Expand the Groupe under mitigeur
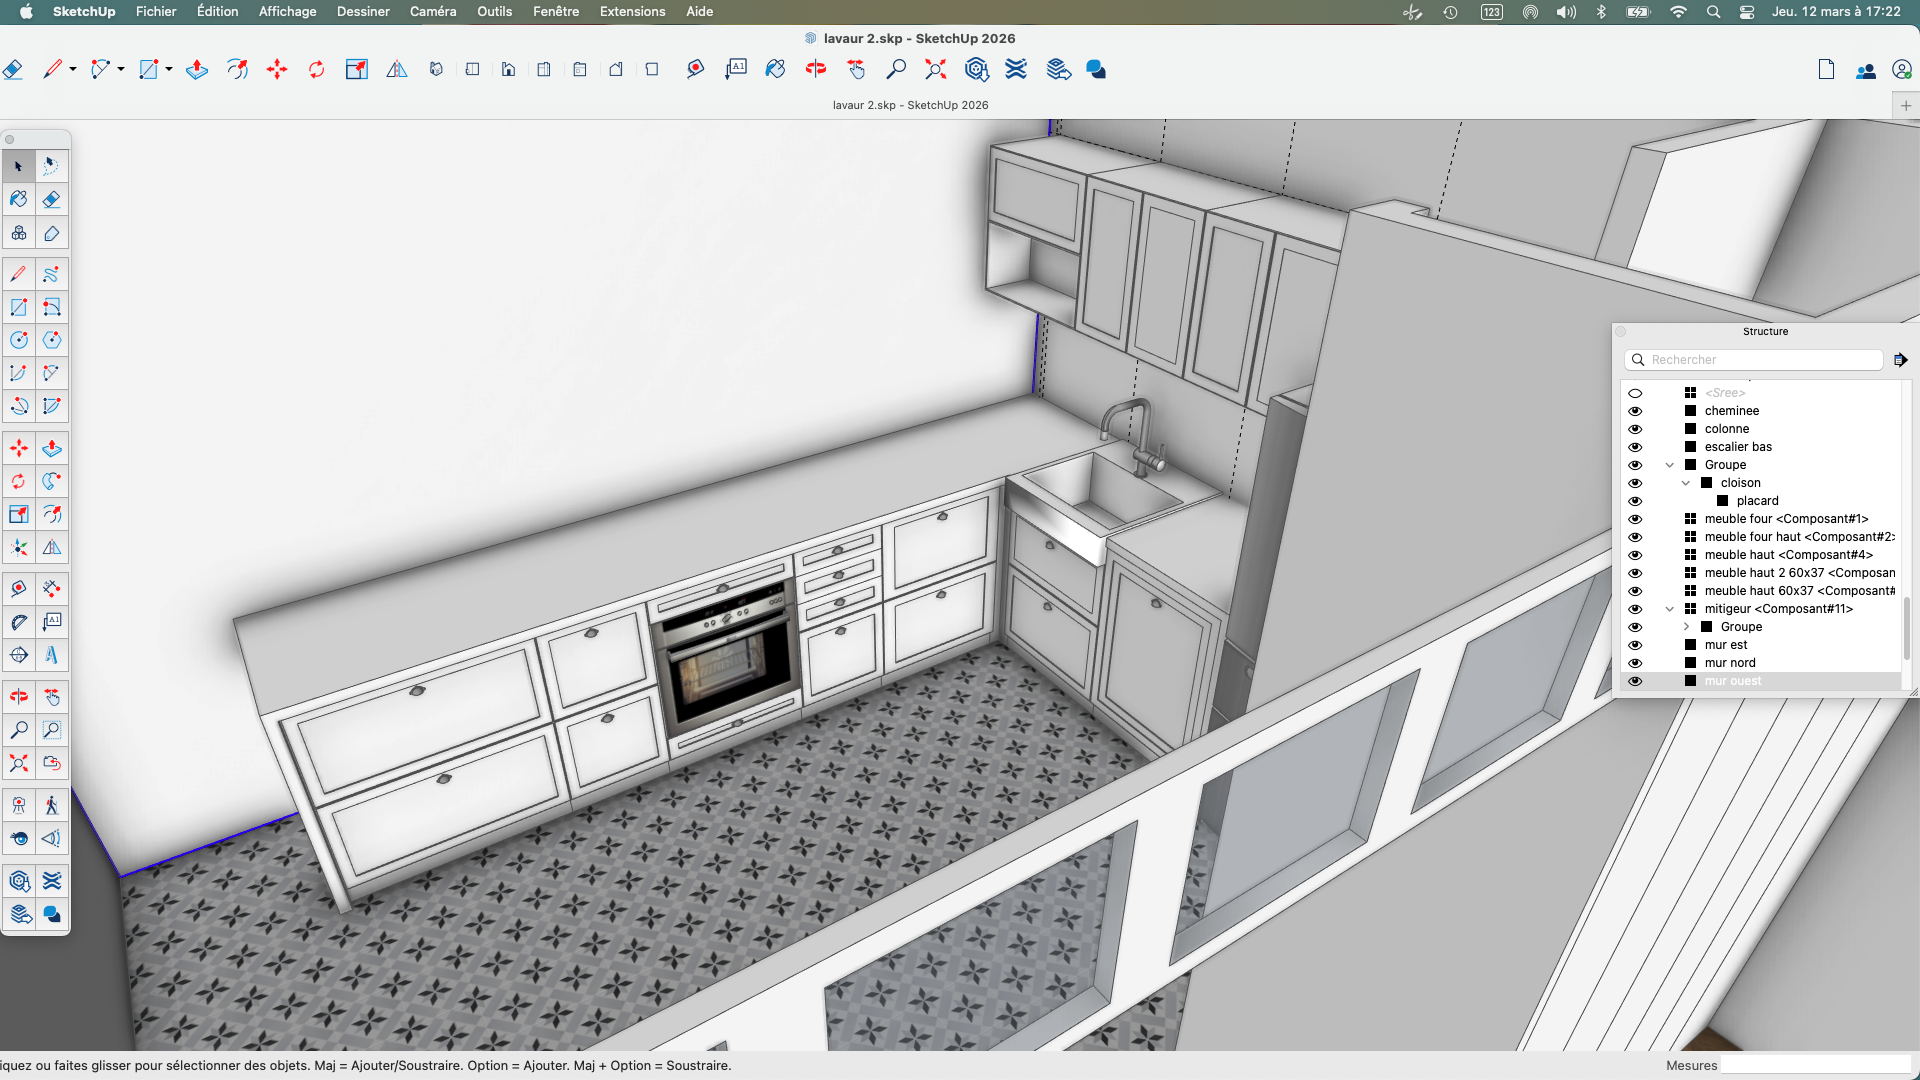This screenshot has width=1920, height=1080. pos(1689,627)
